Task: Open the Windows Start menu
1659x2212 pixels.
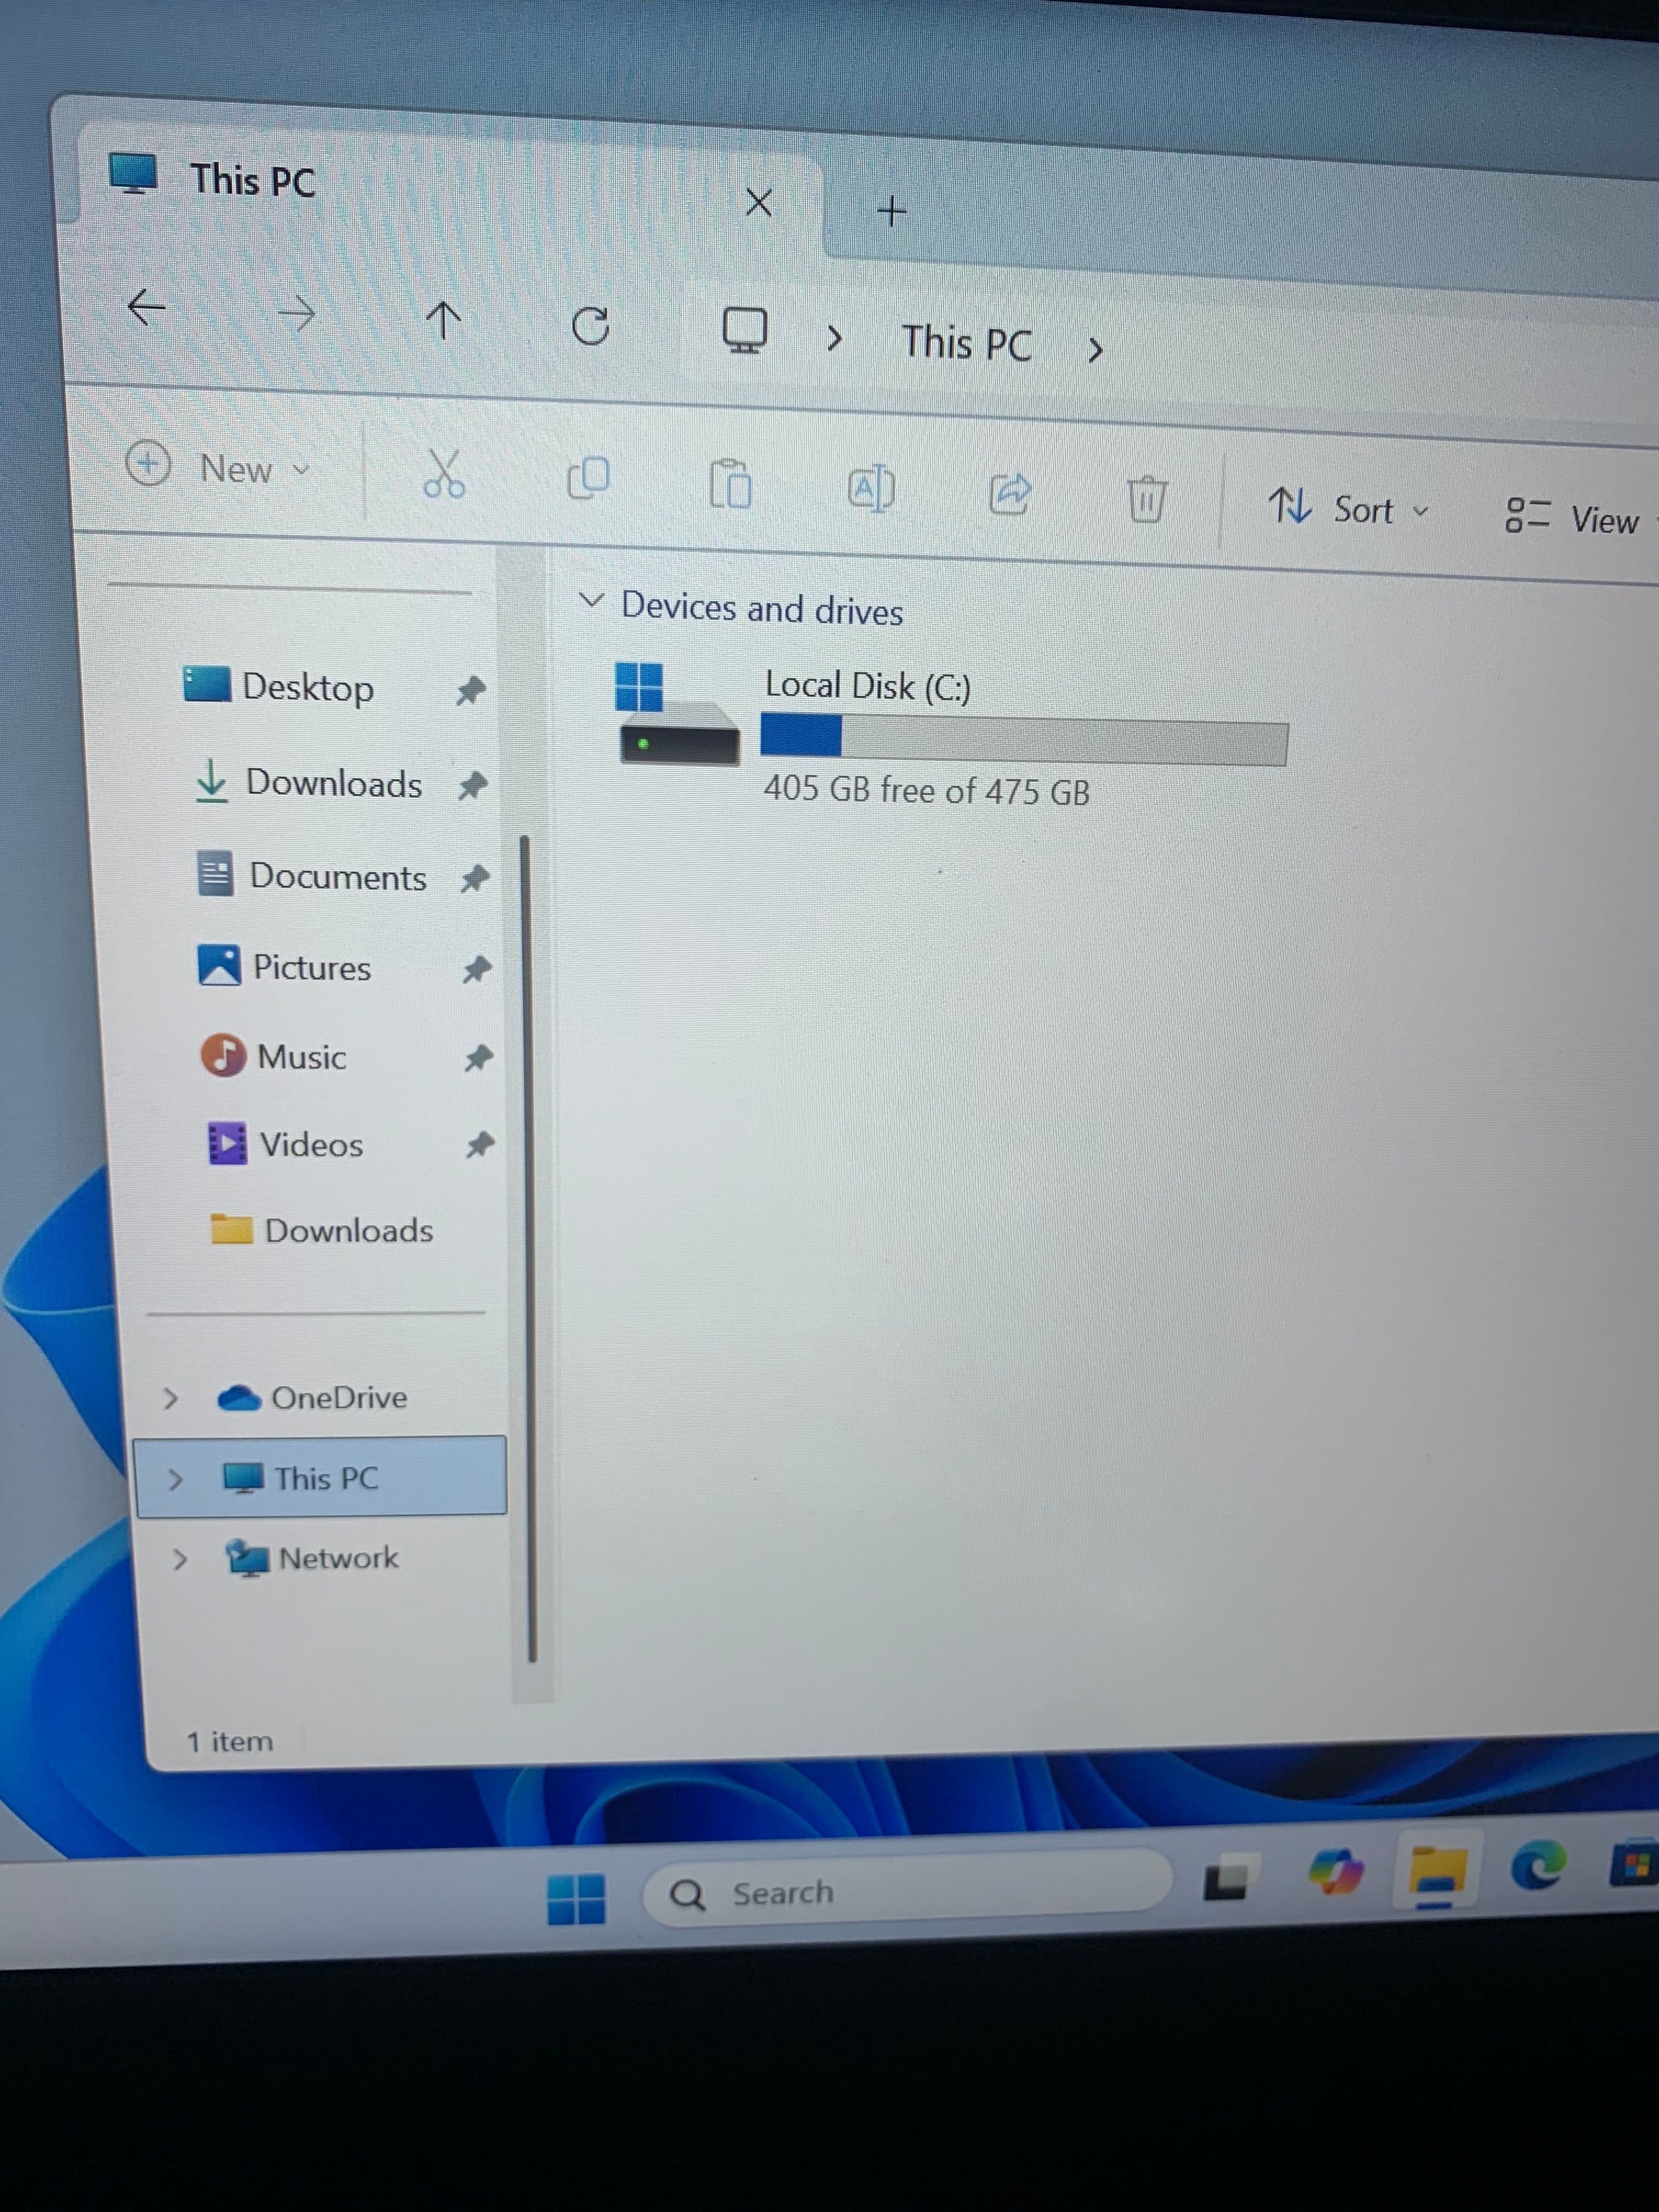Action: tap(576, 1898)
